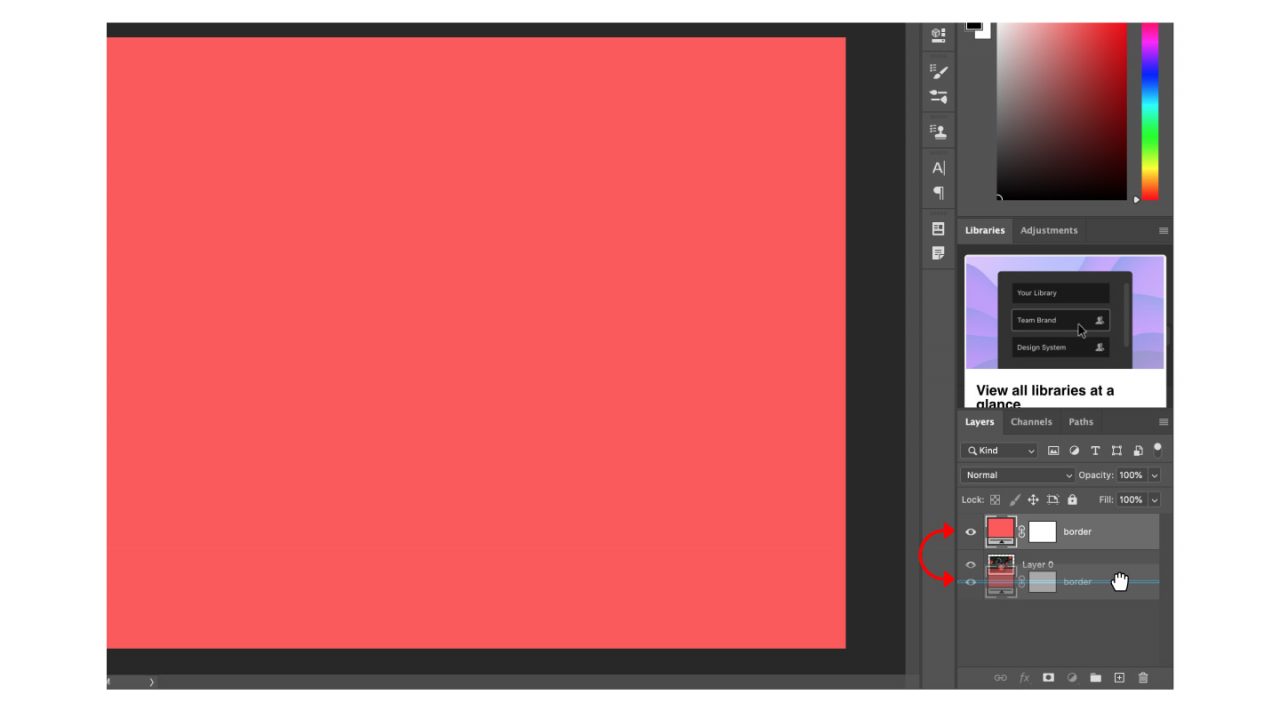
Task: Open the Paragraph panel icon
Action: (938, 193)
